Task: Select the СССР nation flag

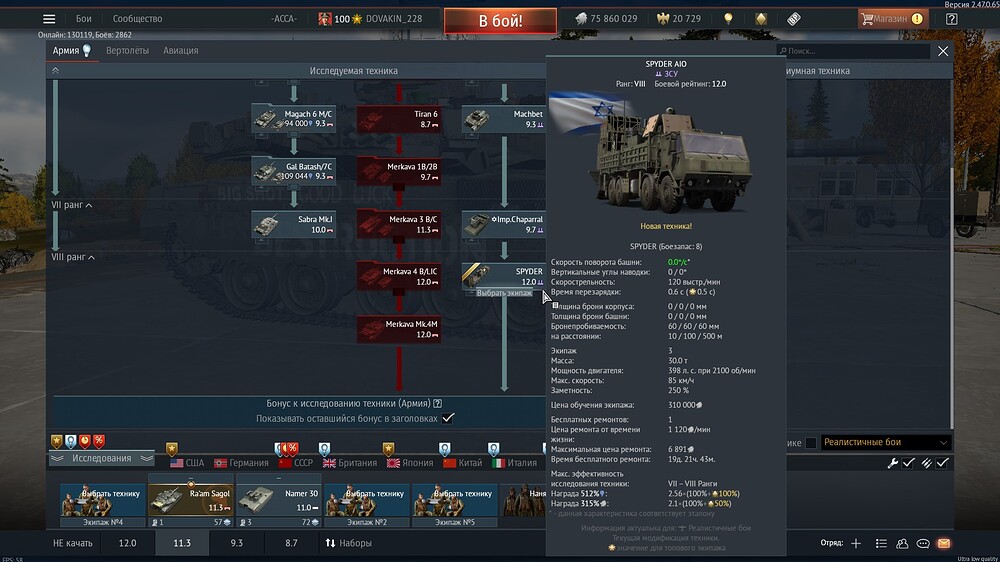Action: [296, 462]
